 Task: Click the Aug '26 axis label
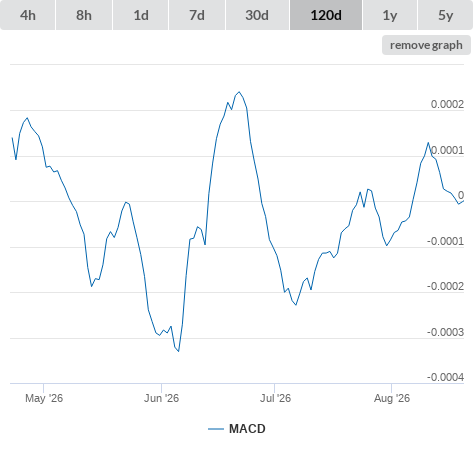[x=392, y=398]
